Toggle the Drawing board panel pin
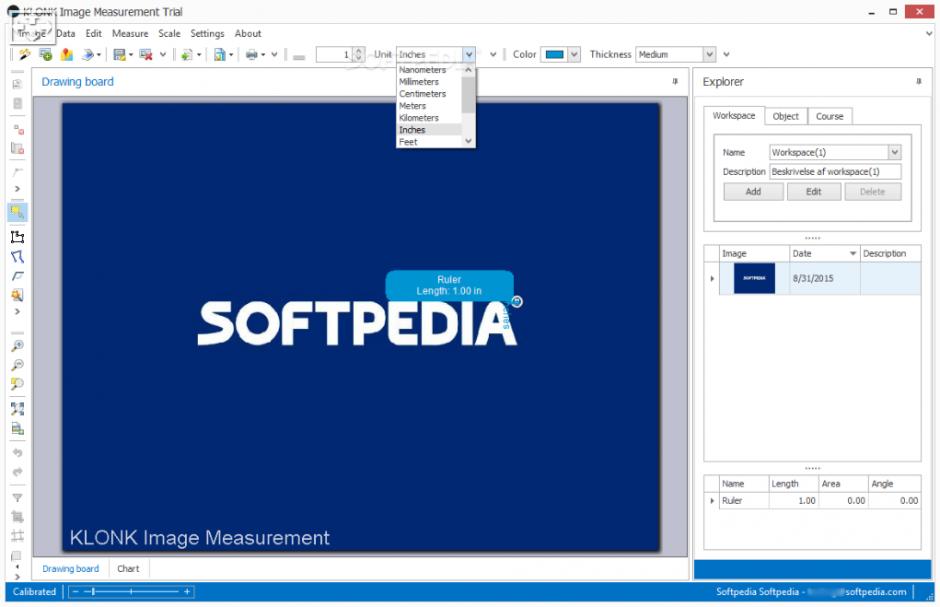Viewport: 940px width, 607px height. click(x=675, y=82)
